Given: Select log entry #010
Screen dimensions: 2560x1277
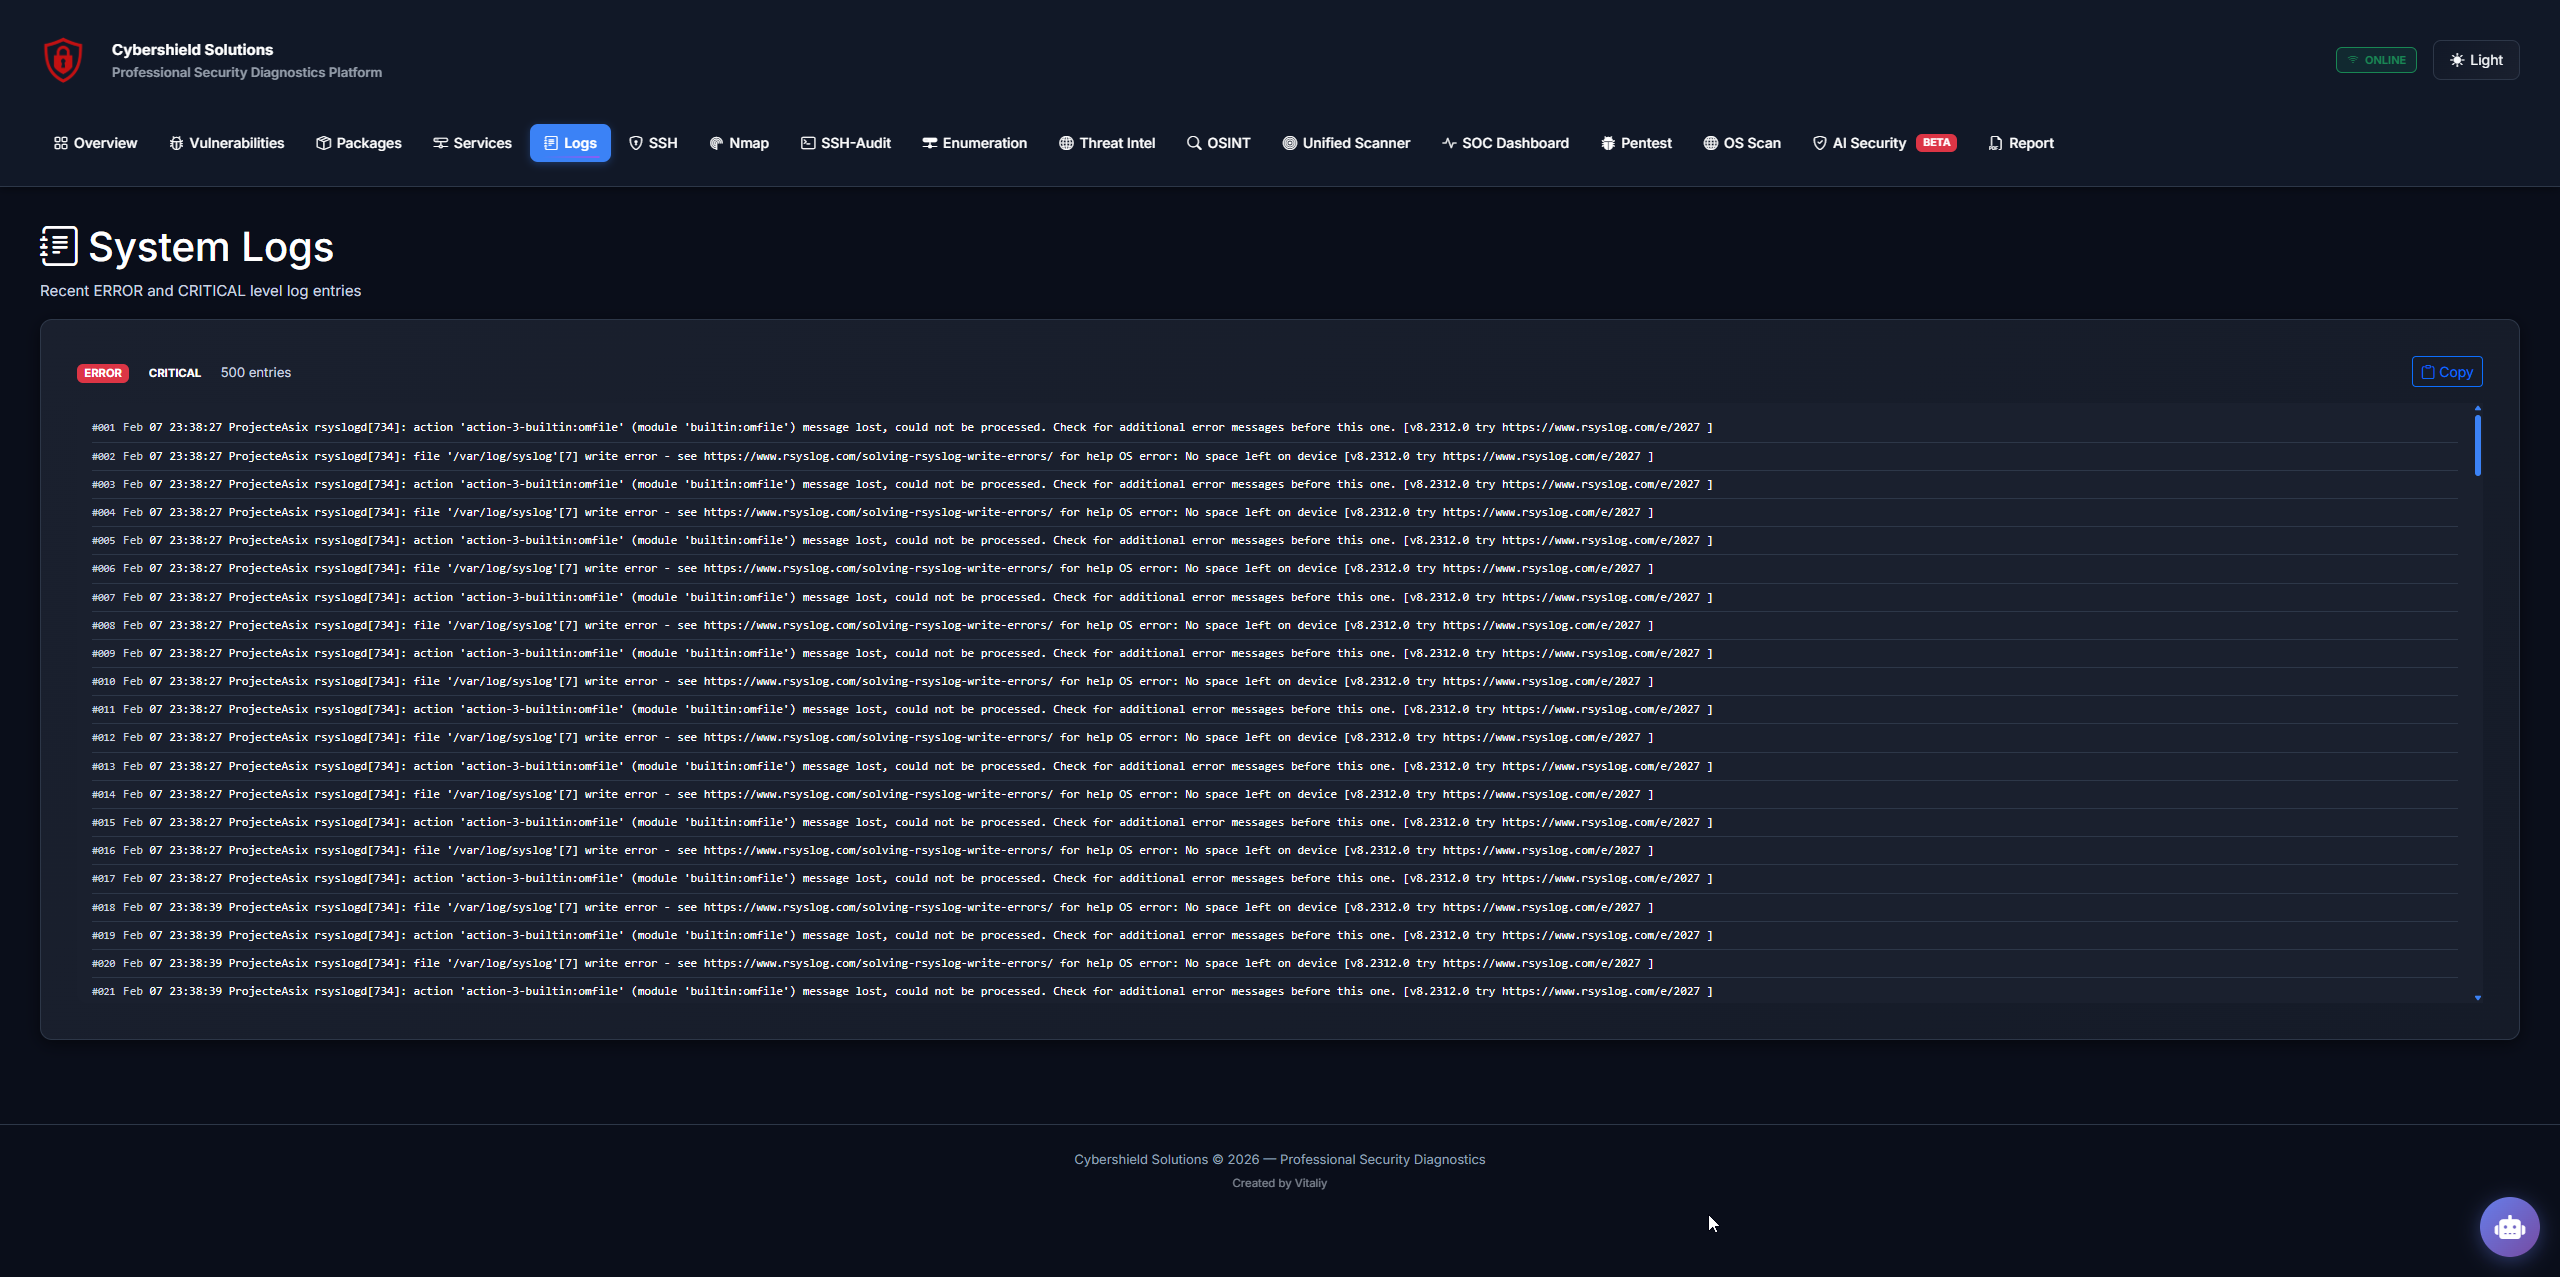Looking at the screenshot, I should pyautogui.click(x=870, y=681).
